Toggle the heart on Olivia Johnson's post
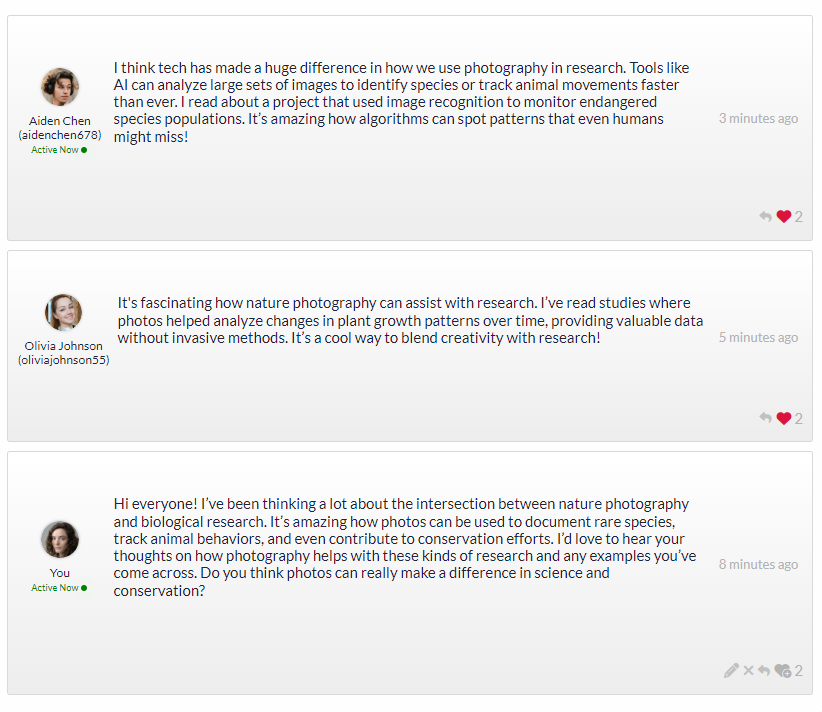Image resolution: width=822 pixels, height=712 pixels. [x=784, y=418]
